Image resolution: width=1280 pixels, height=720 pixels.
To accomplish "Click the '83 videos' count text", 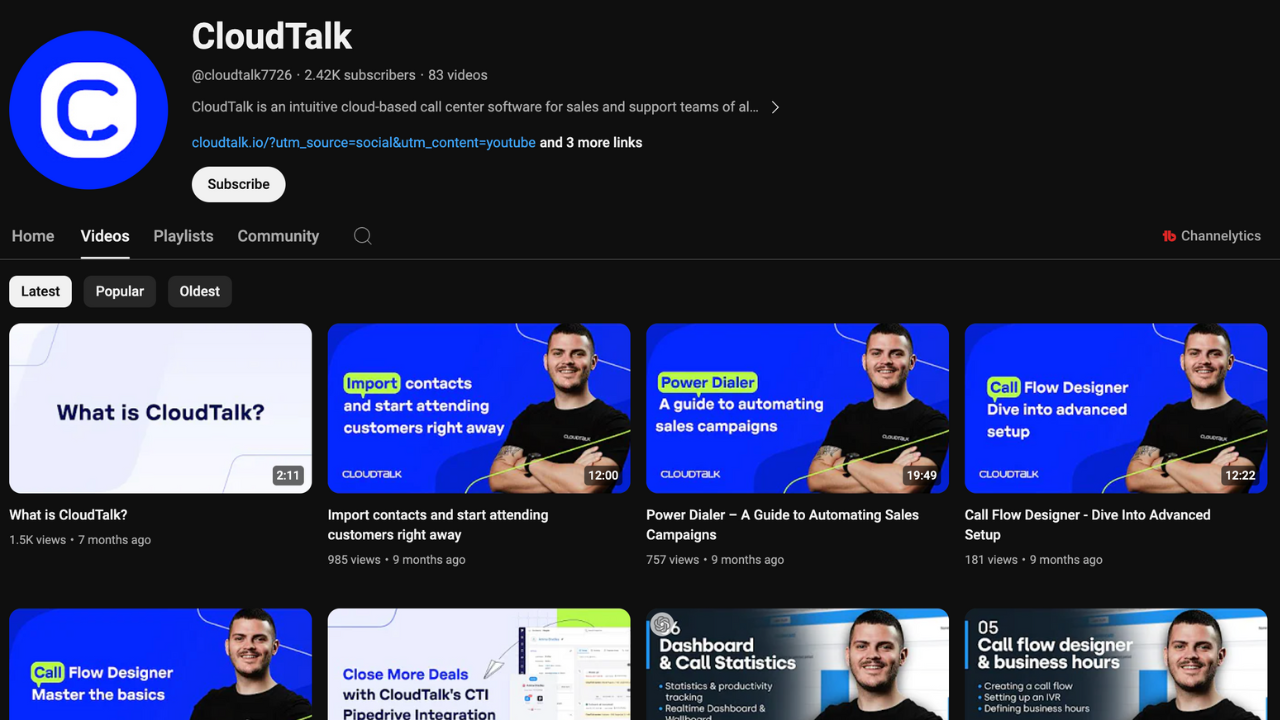I will (x=458, y=75).
